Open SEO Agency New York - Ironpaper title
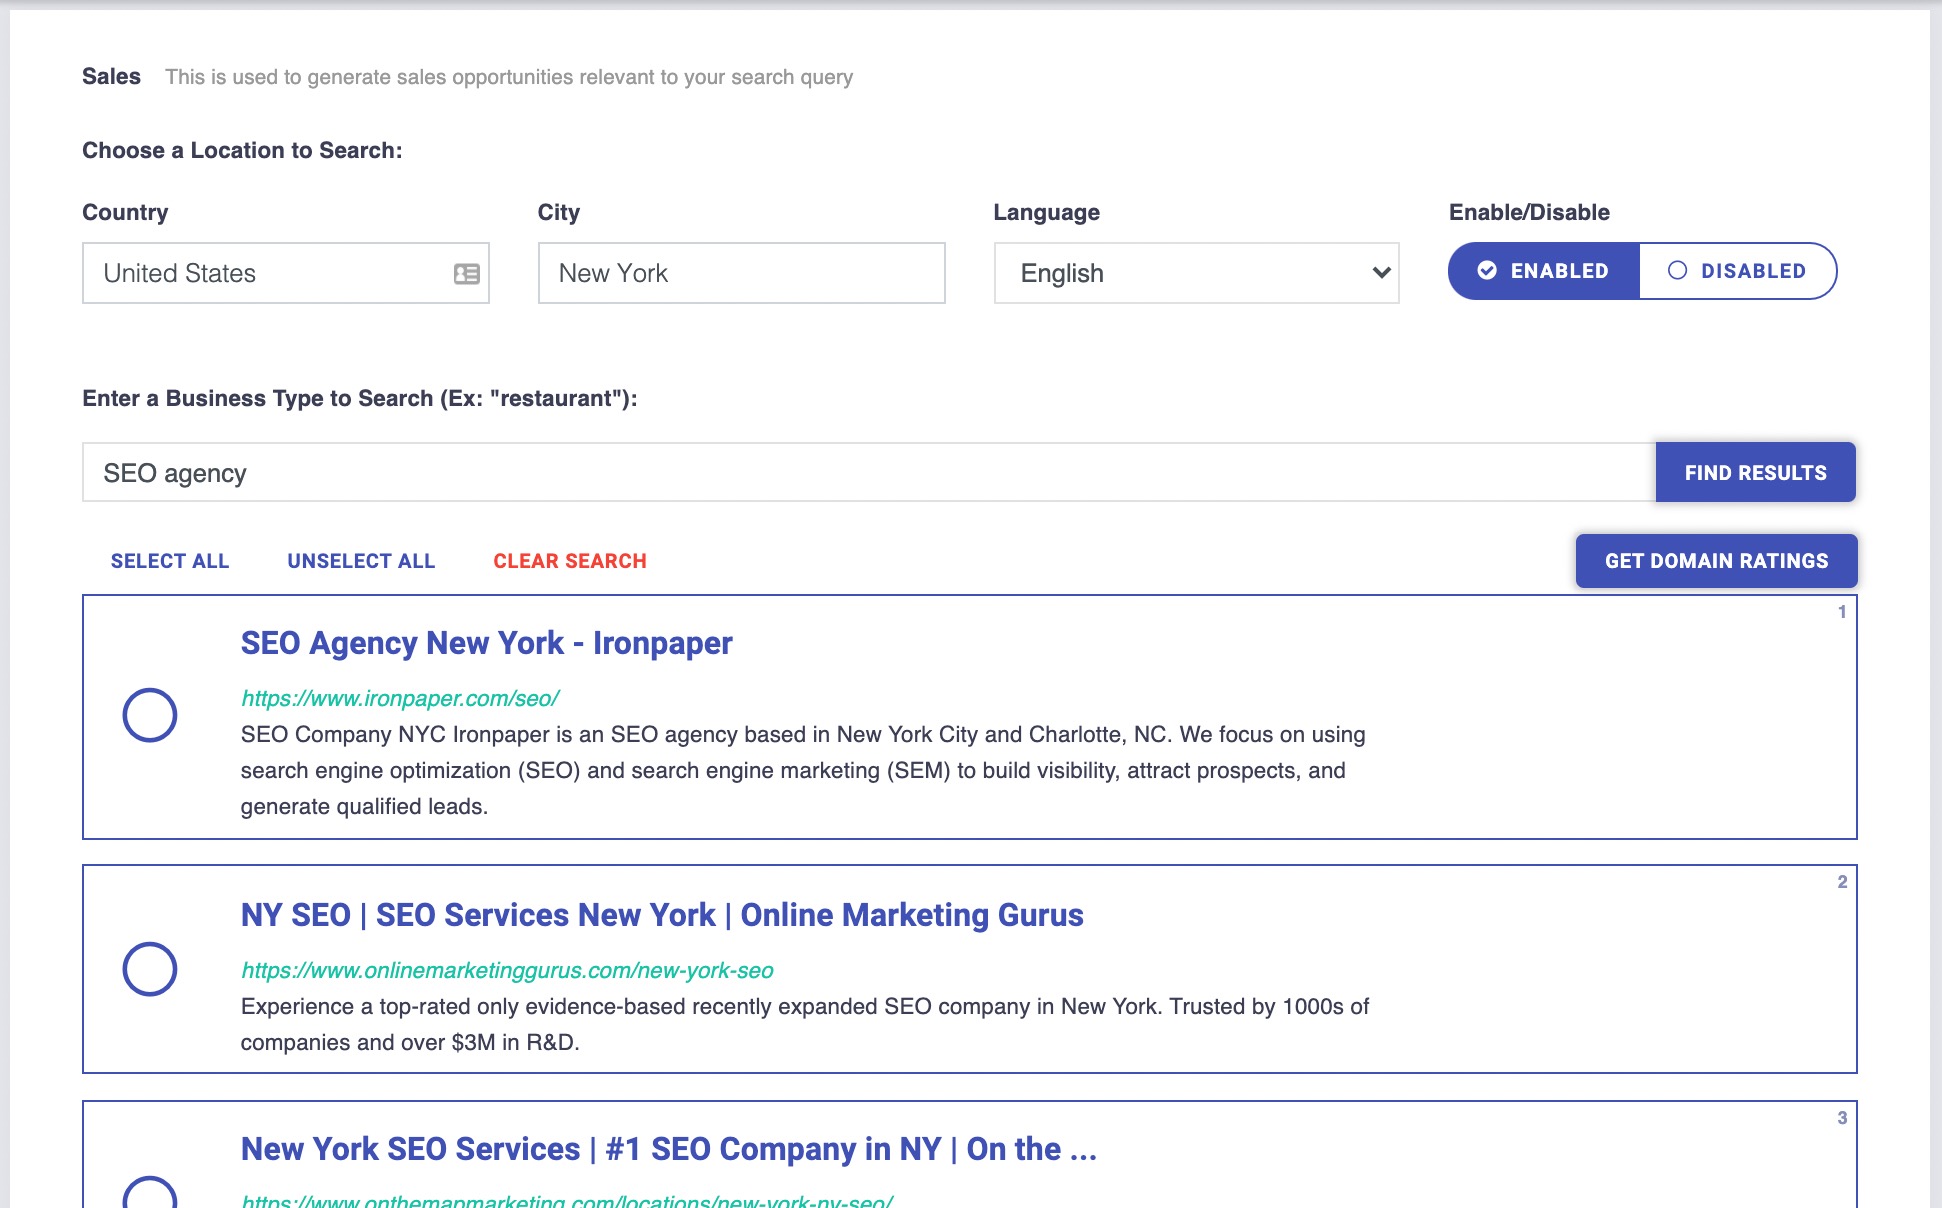 click(x=486, y=643)
